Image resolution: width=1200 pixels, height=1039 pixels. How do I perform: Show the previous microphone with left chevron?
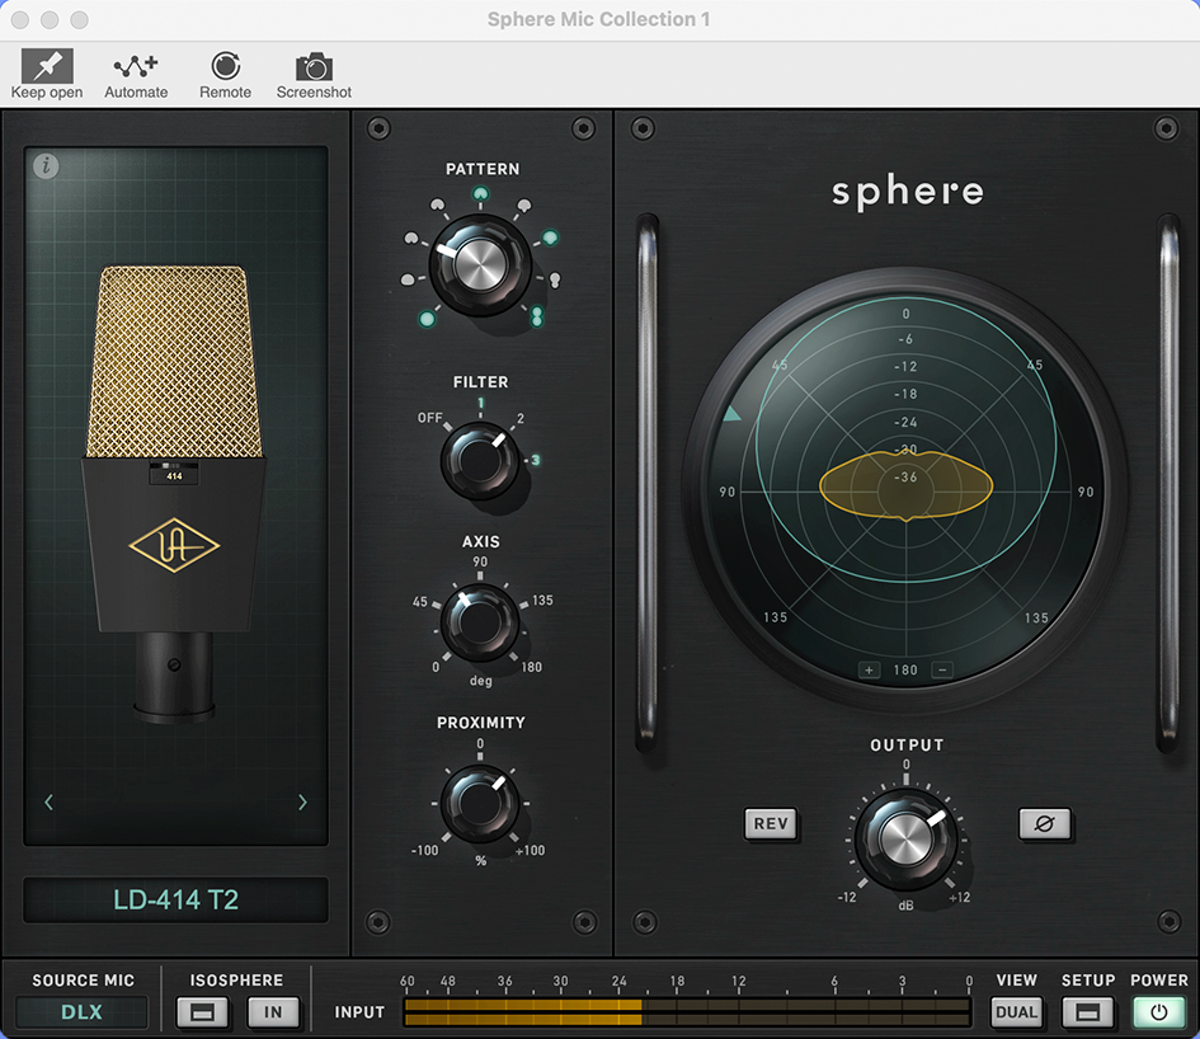coord(48,802)
